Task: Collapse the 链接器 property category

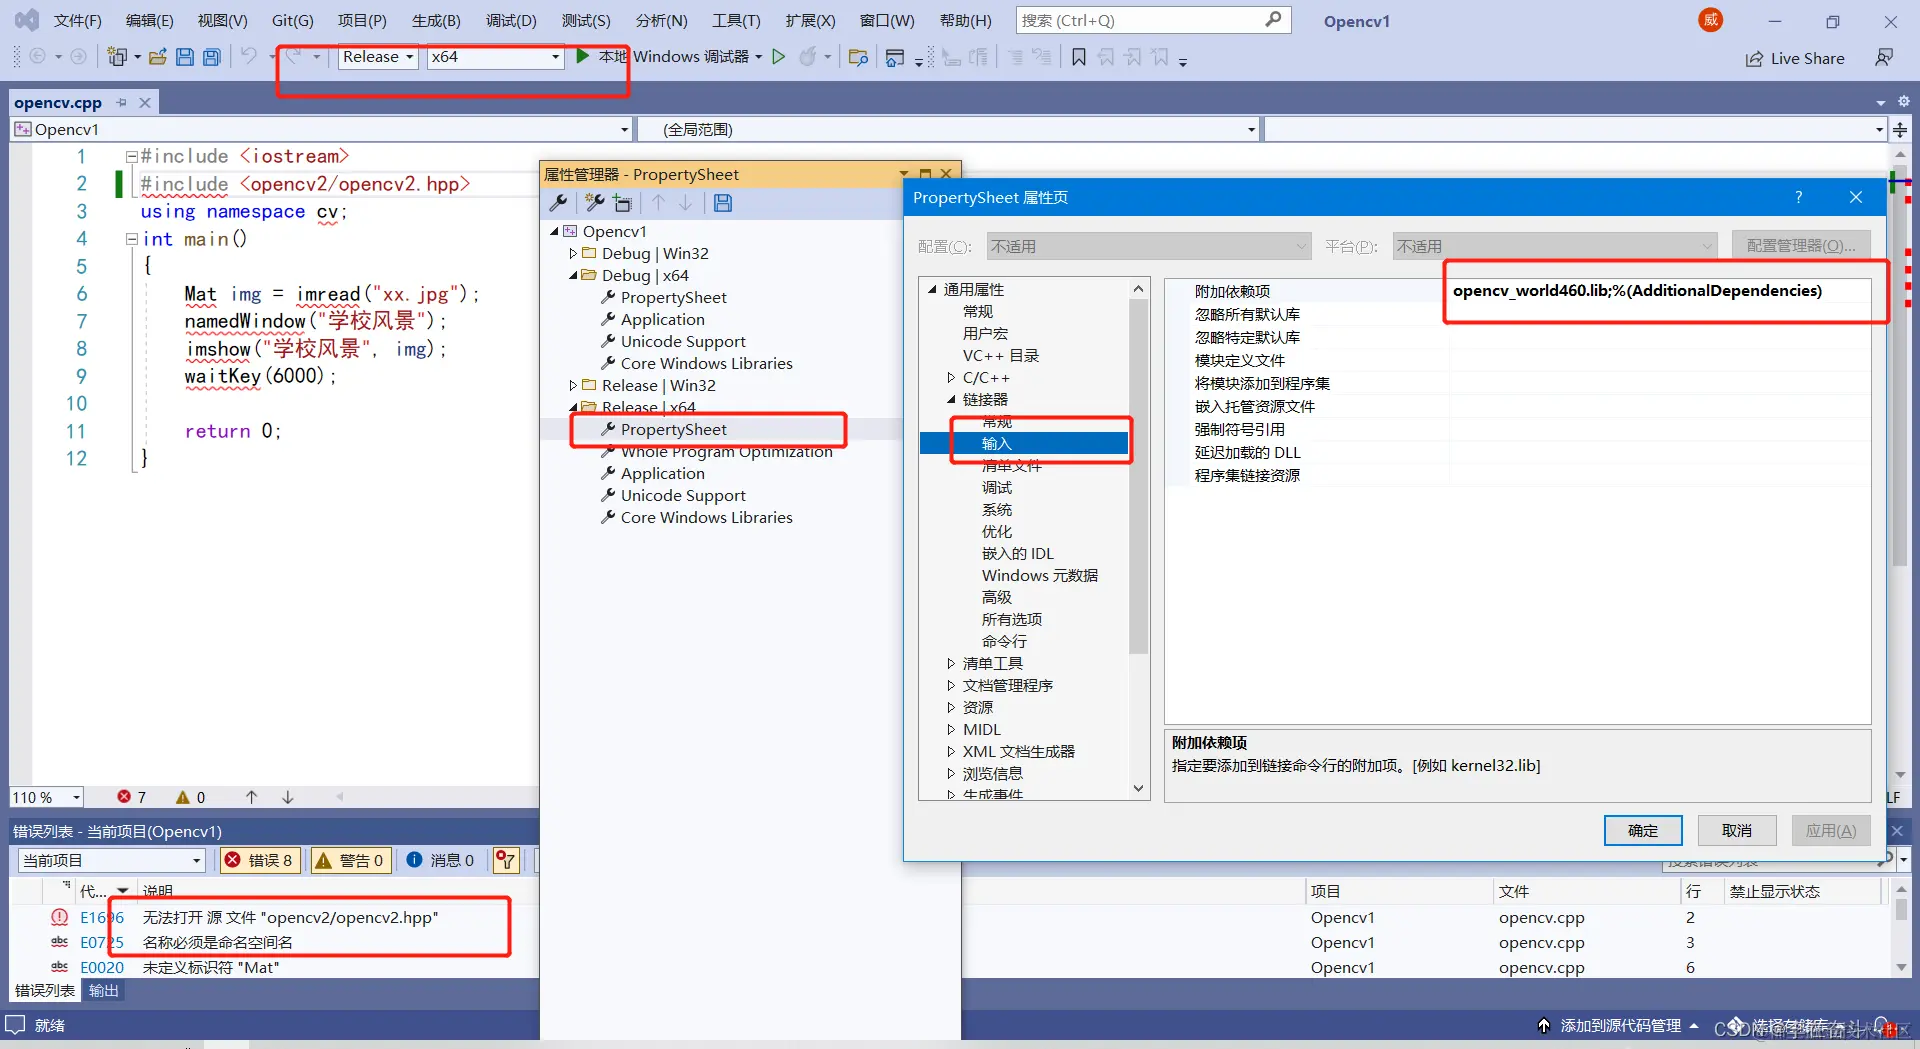Action: (x=951, y=400)
